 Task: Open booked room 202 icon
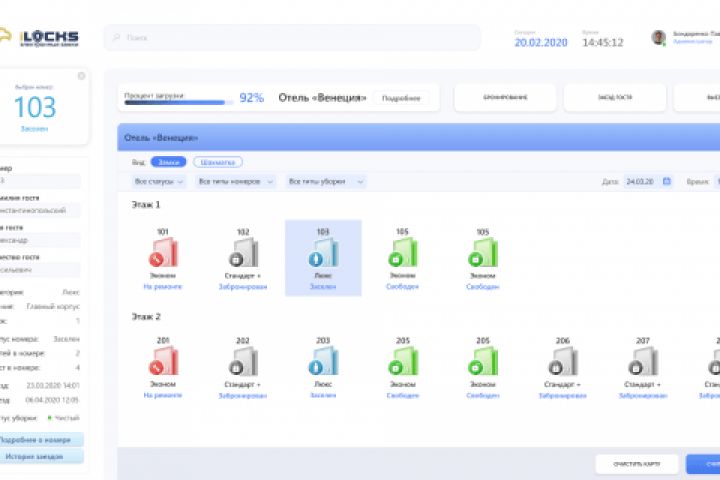pos(243,361)
